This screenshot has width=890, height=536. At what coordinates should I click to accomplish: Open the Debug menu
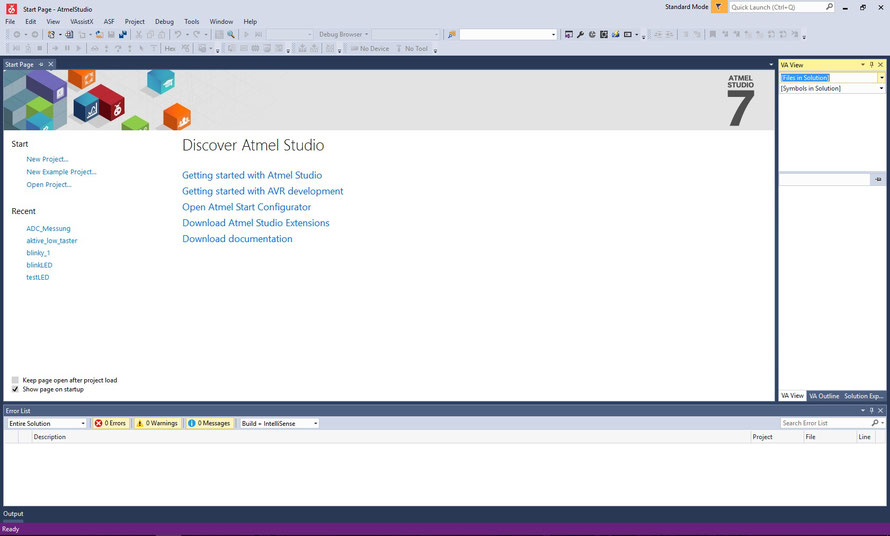point(165,22)
